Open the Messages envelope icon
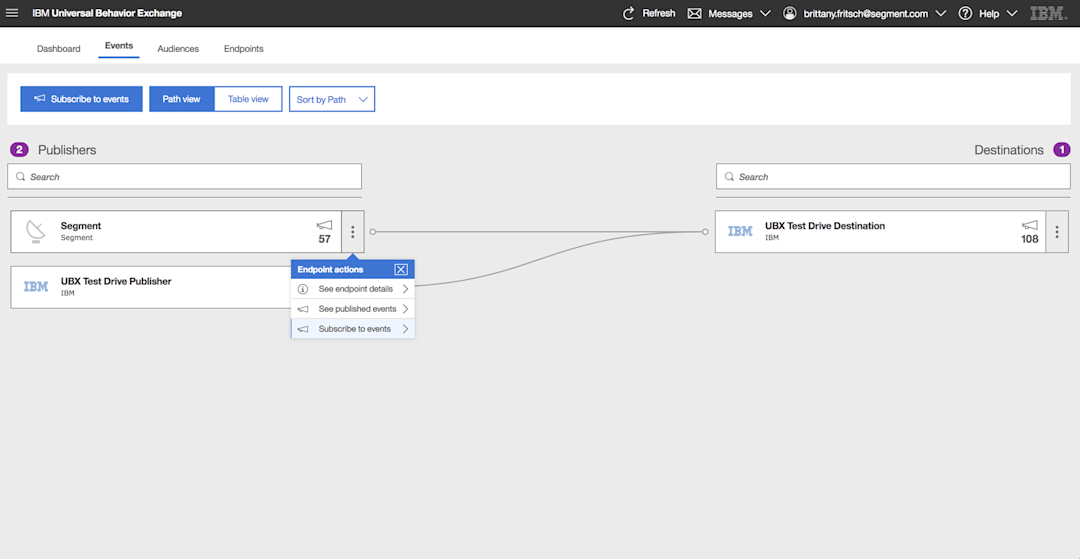Image resolution: width=1080 pixels, height=559 pixels. point(694,14)
